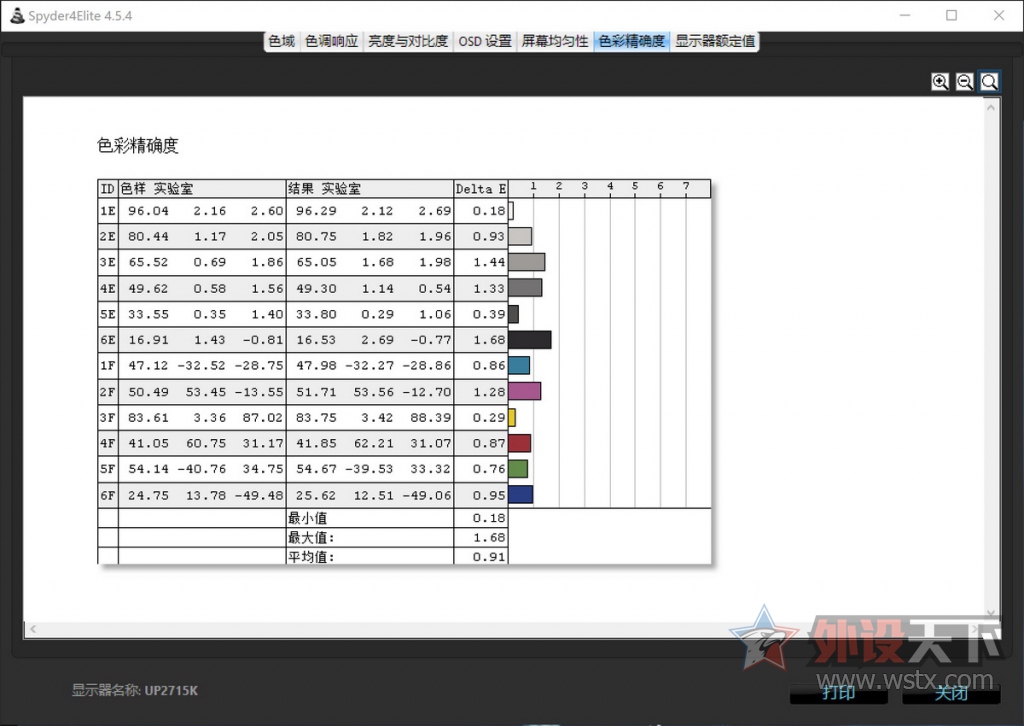
Task: Click the left arrow of the horizontal scrollbar
Action: point(33,629)
